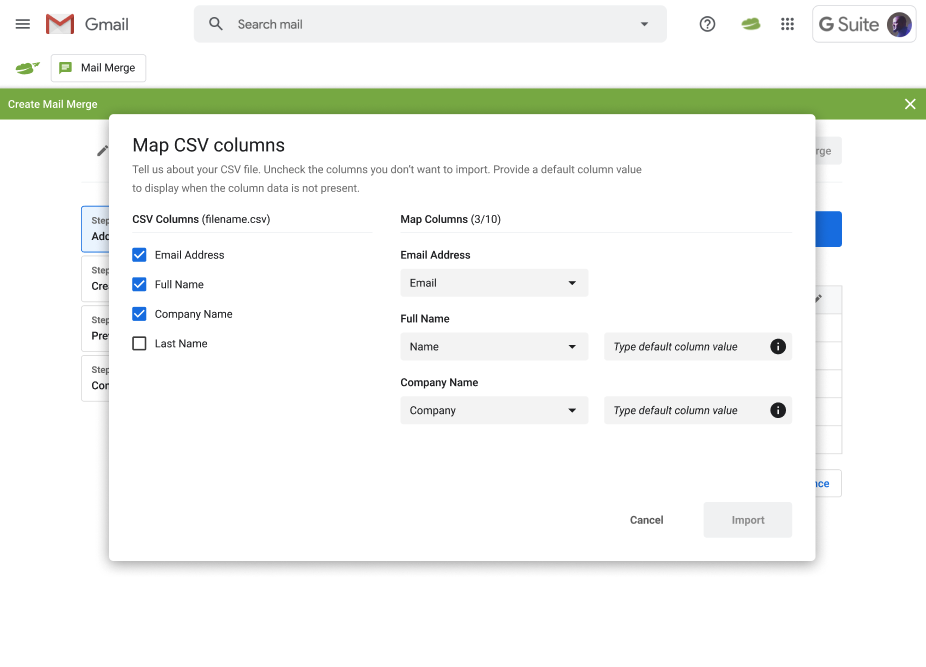Close the Create Mail Merge banner
Image resolution: width=926 pixels, height=667 pixels.
pos(910,104)
